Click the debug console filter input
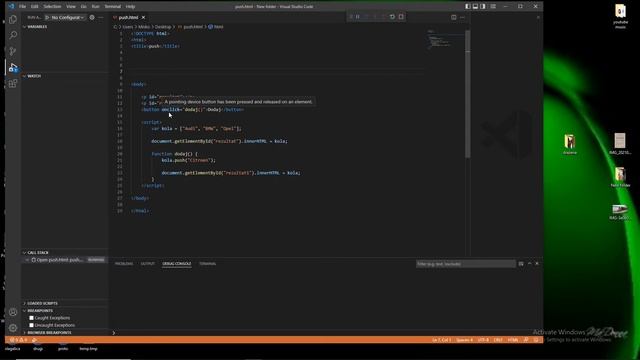The image size is (640, 360). pyautogui.click(x=465, y=264)
